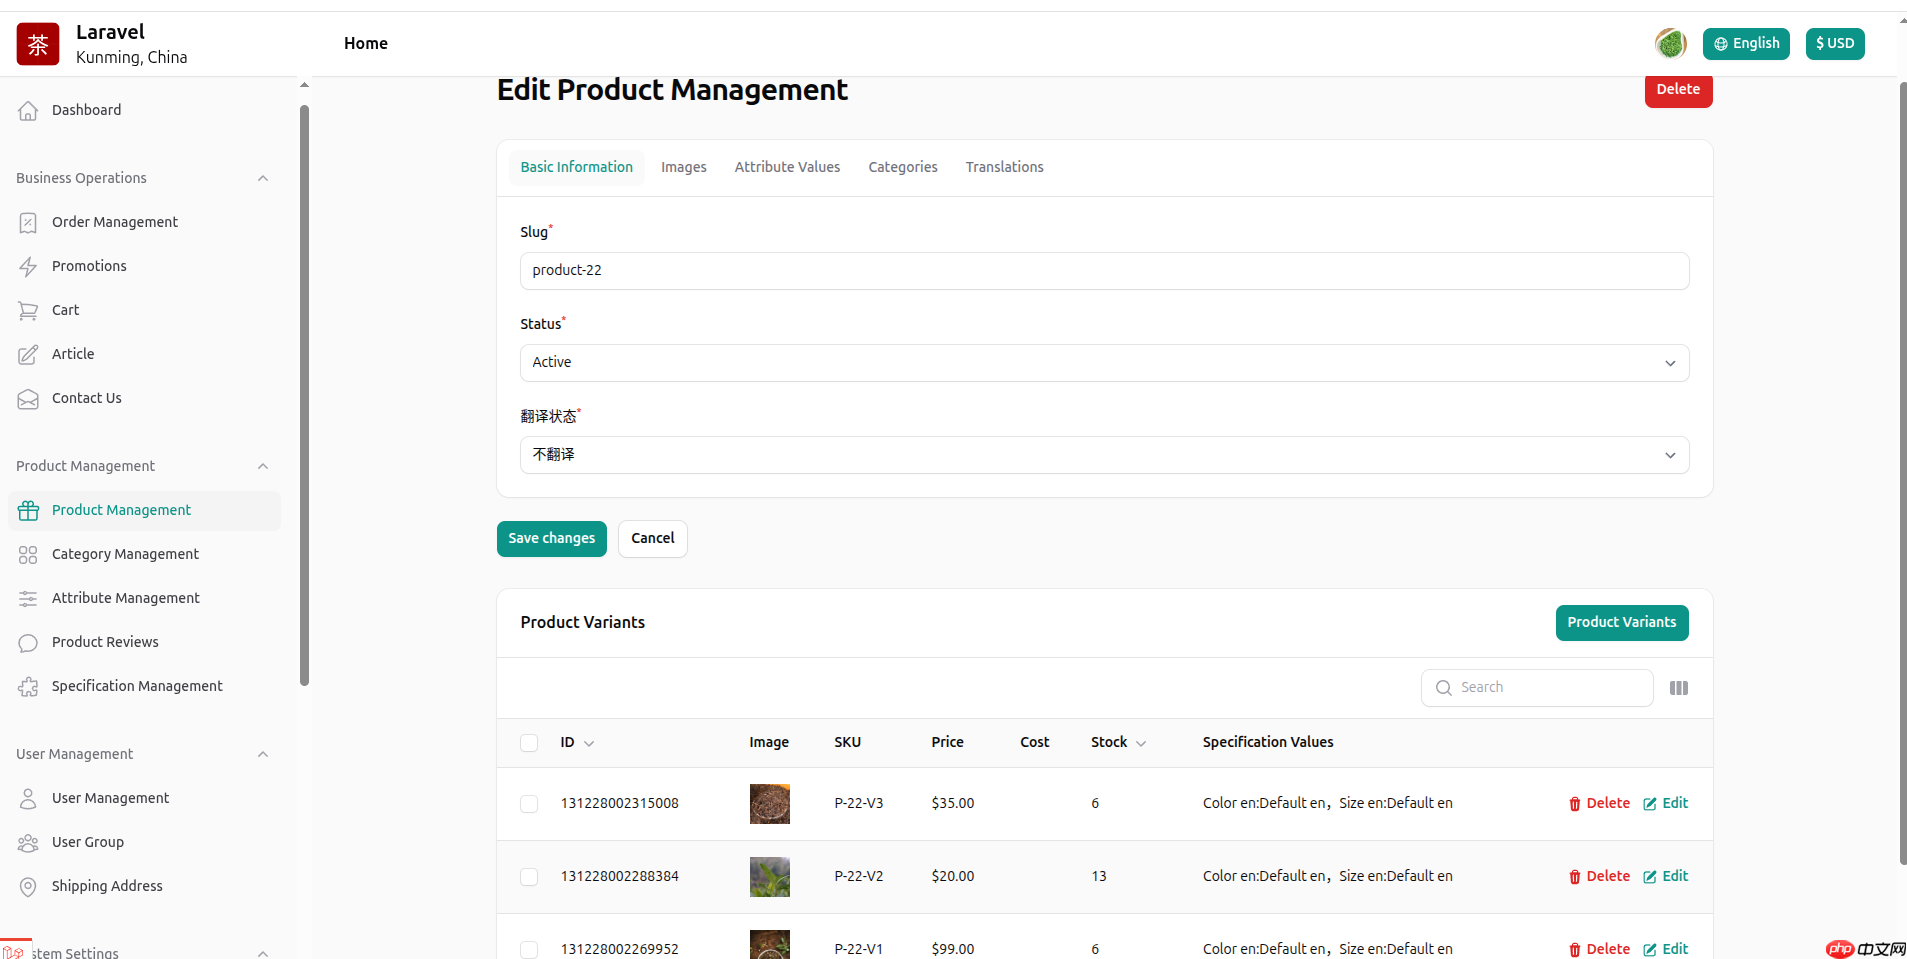Open the Translations tab

(1004, 167)
